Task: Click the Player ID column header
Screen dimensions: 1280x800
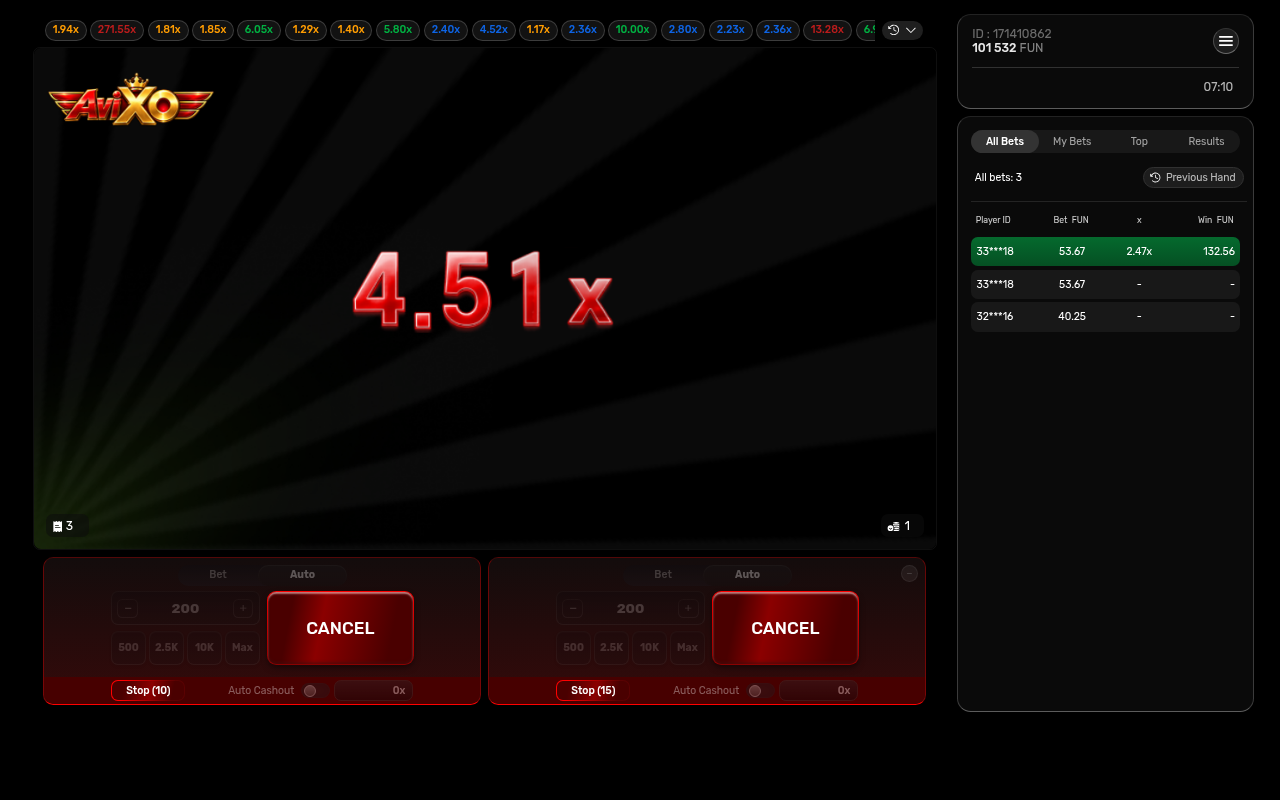Action: [x=993, y=220]
